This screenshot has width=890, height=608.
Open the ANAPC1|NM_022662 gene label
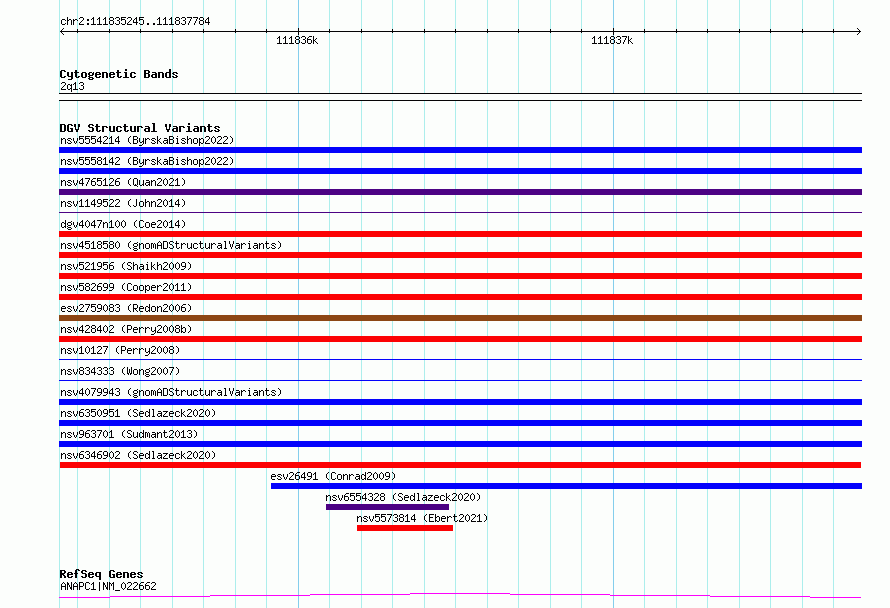pos(108,586)
